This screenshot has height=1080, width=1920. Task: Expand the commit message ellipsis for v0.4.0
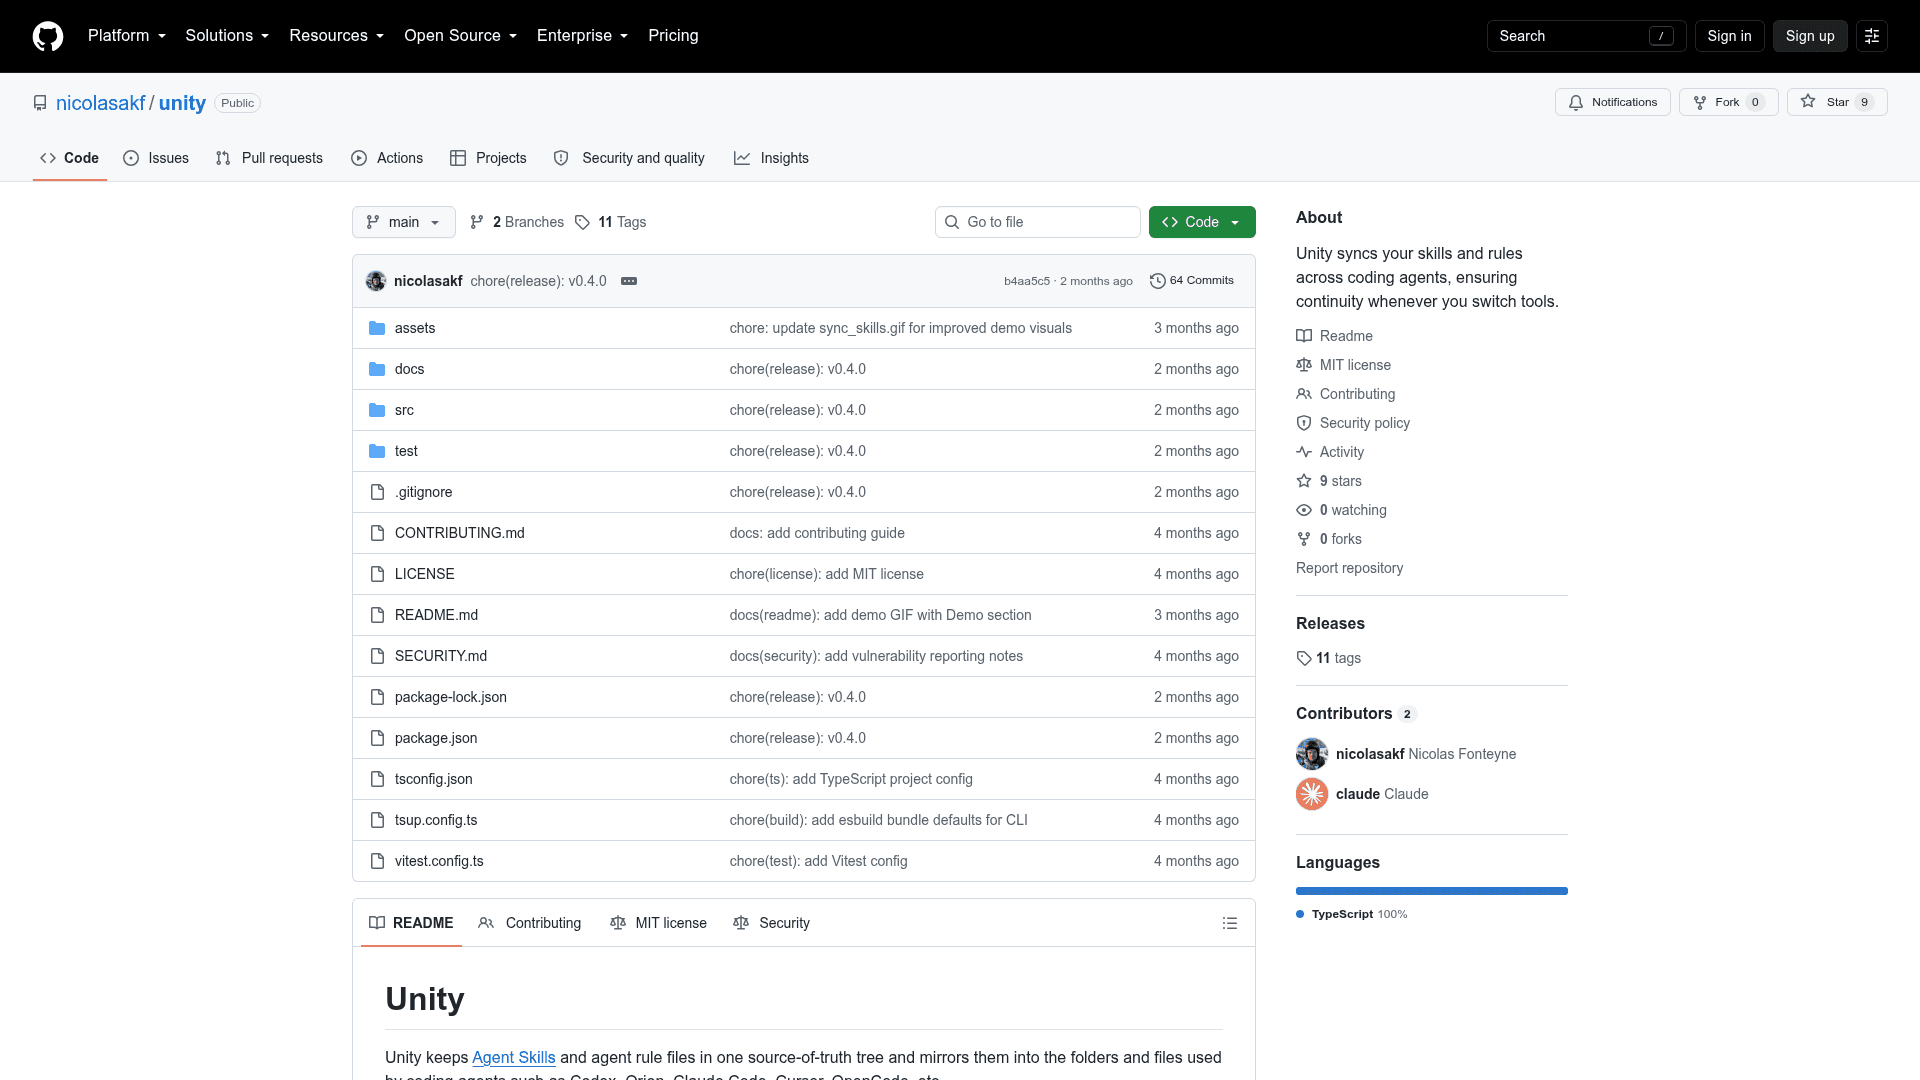(629, 281)
